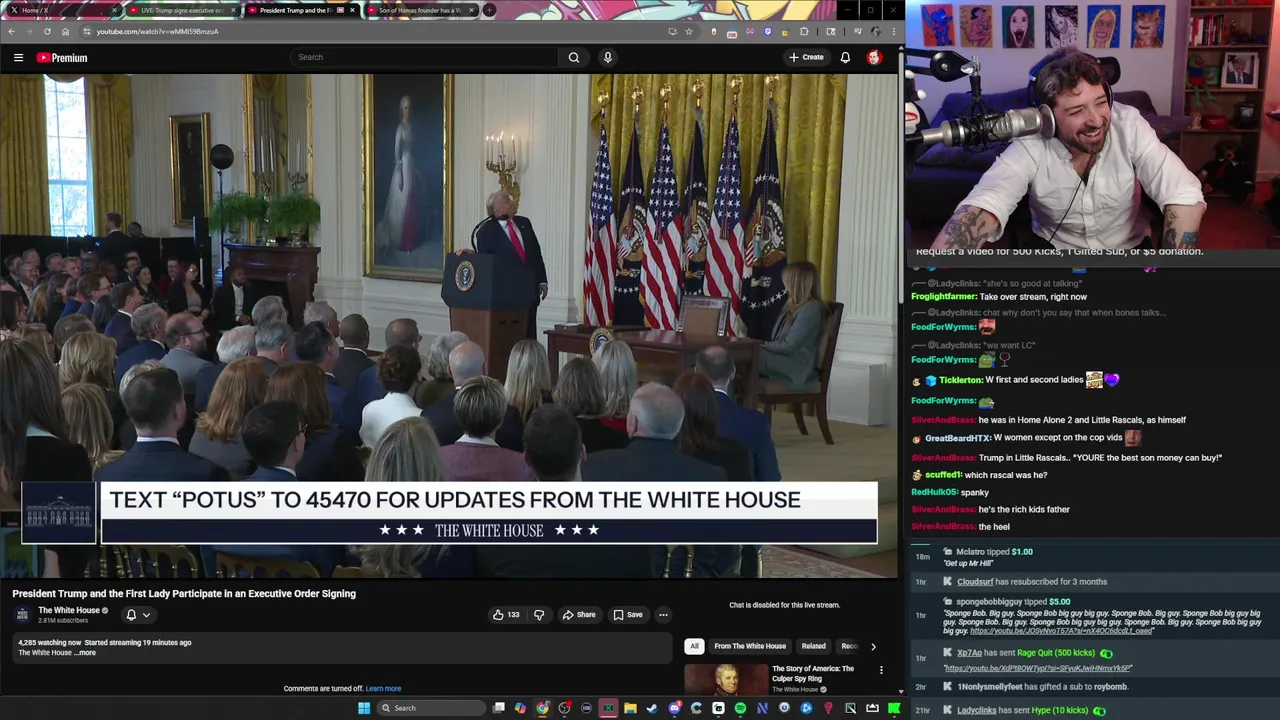Open options for Culper Spy Ring video
The image size is (1280, 720).
881,670
